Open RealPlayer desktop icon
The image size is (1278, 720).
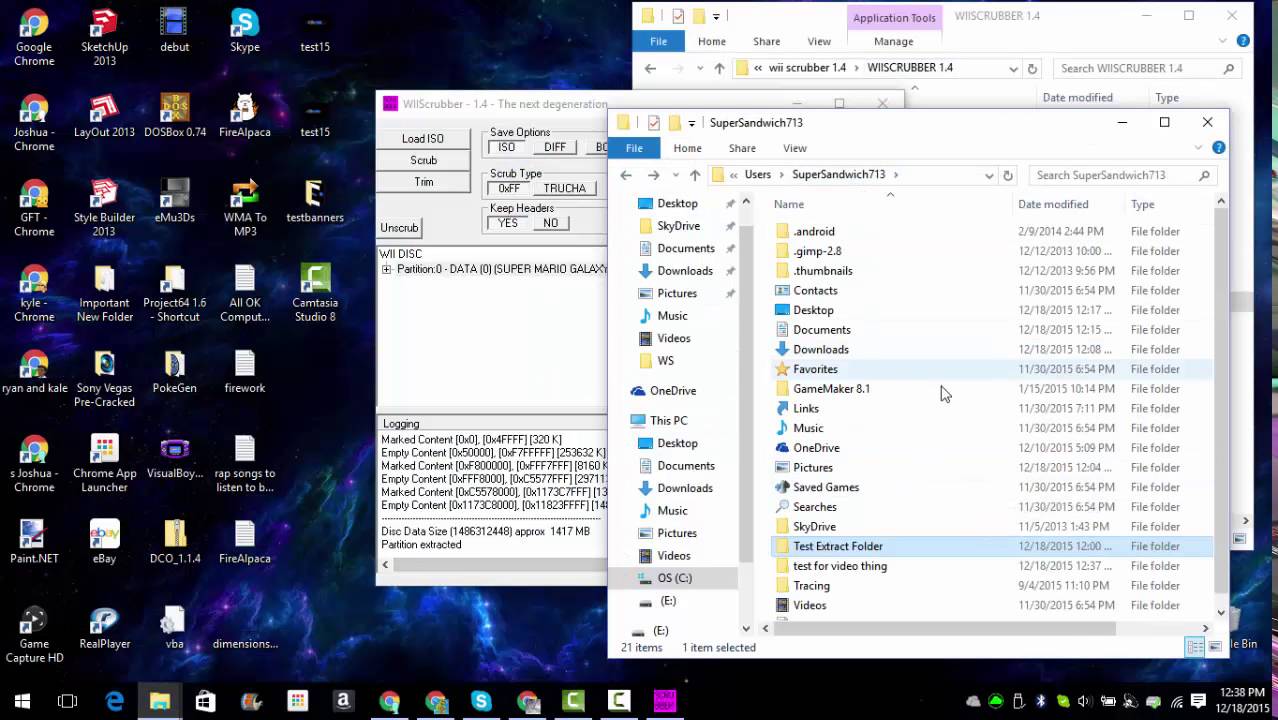pyautogui.click(x=104, y=627)
